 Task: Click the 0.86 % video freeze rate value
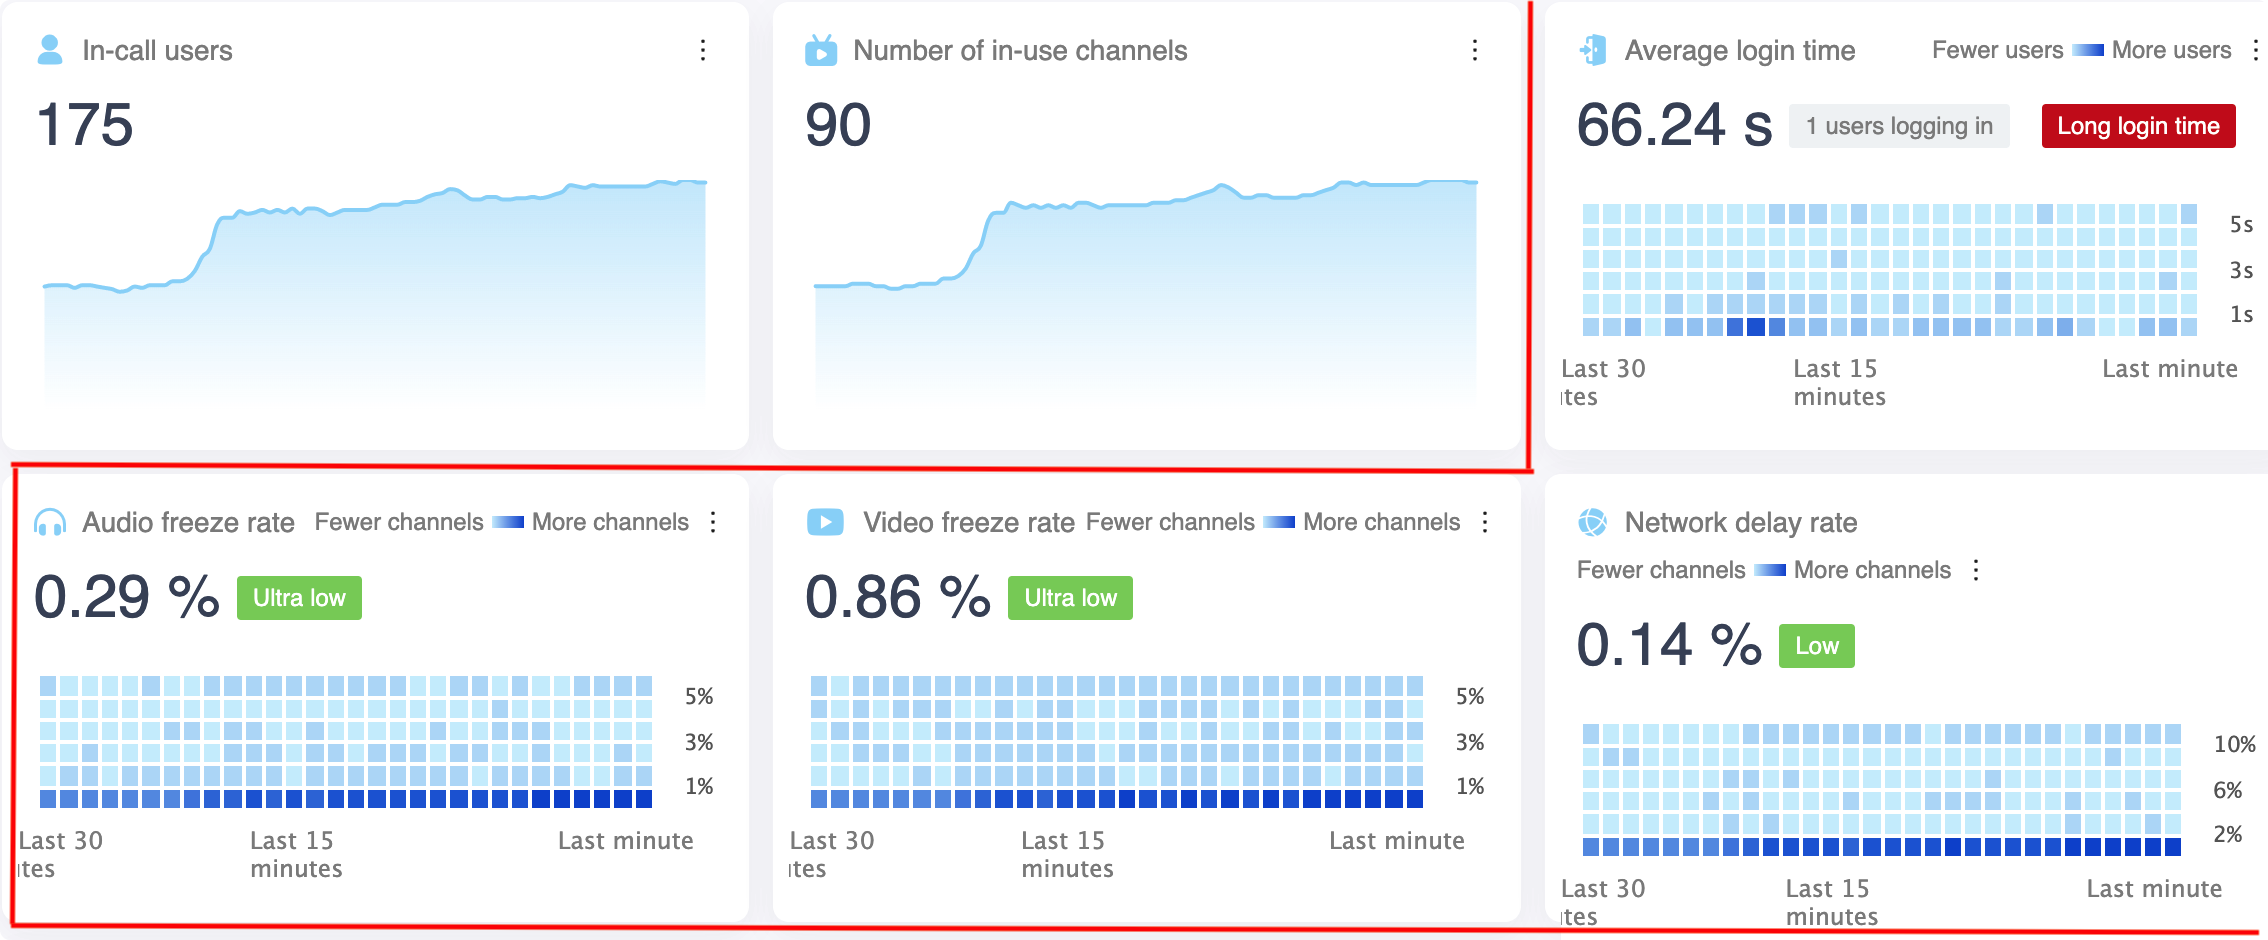coord(897,598)
